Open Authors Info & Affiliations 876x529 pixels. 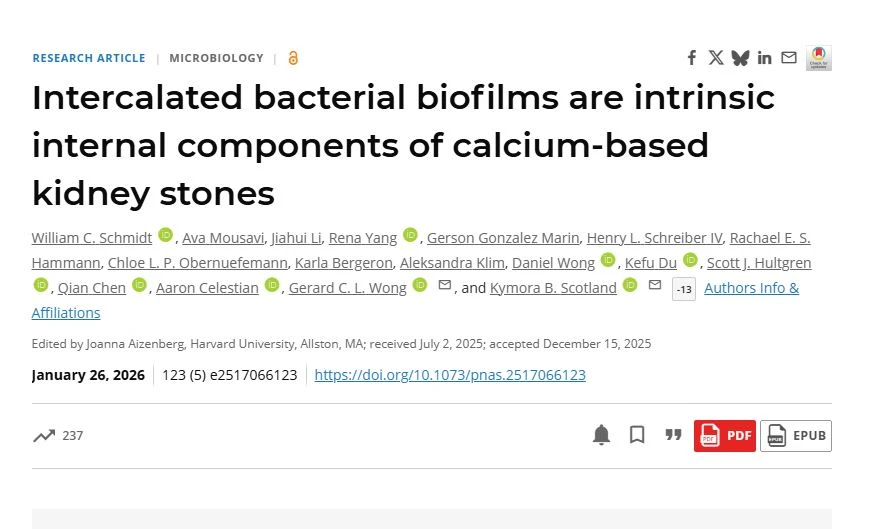coord(751,288)
